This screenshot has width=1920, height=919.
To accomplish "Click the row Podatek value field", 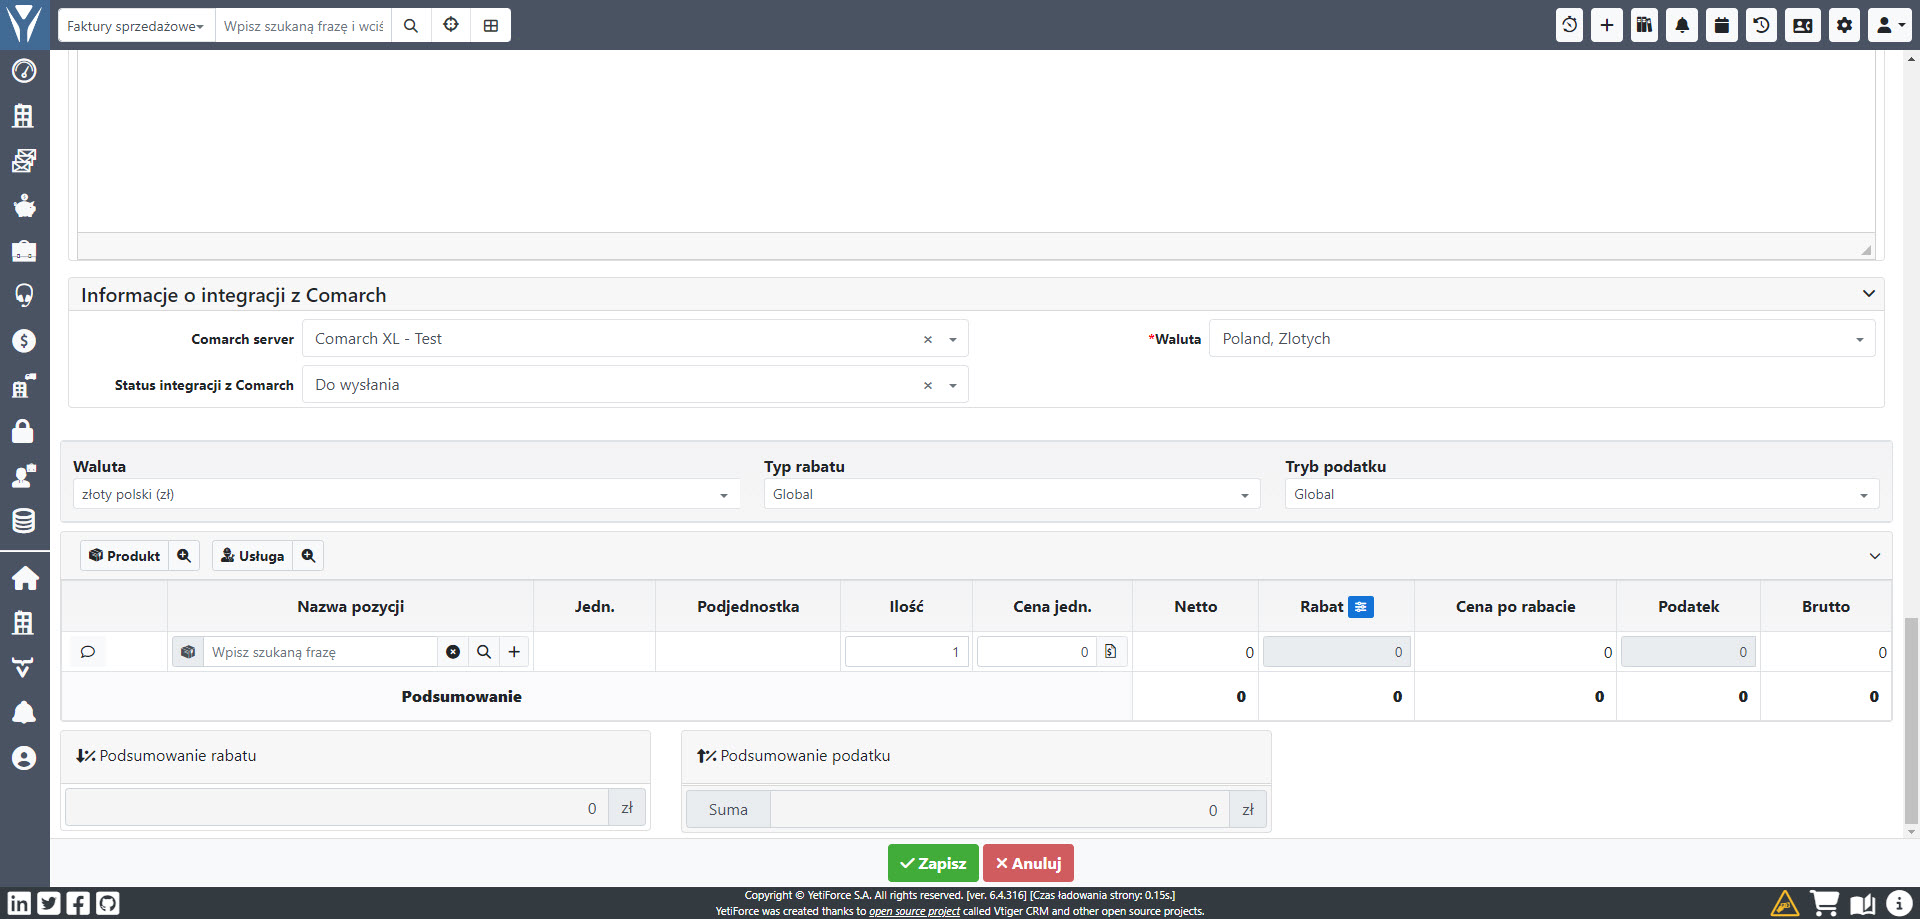I will [x=1688, y=652].
